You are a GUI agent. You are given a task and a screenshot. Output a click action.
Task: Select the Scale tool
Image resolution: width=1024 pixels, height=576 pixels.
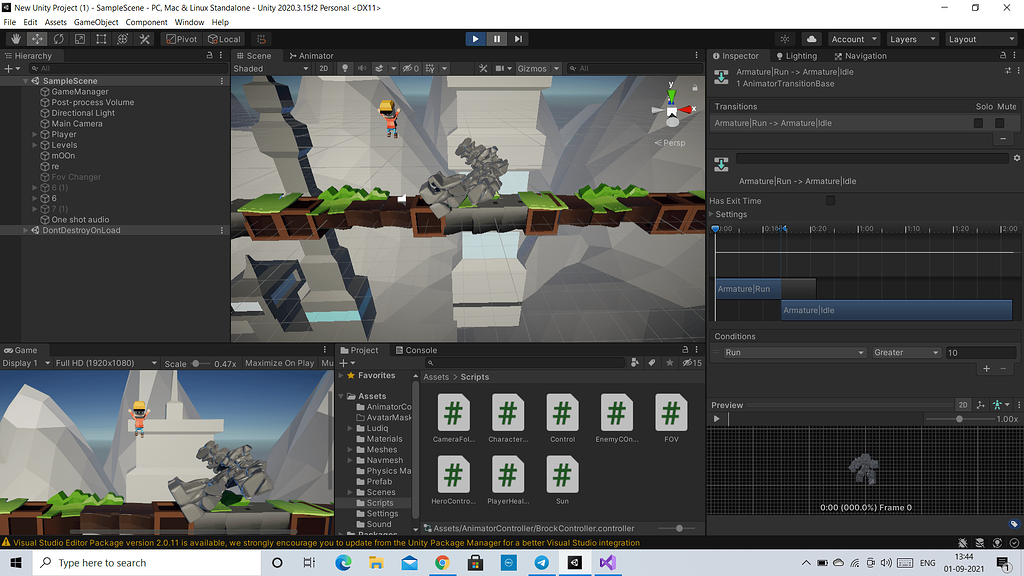point(79,38)
